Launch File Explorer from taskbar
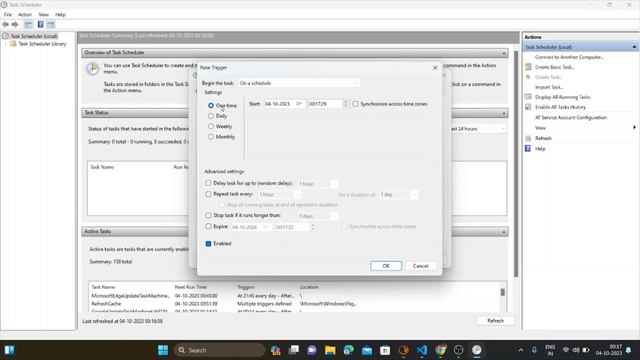 tap(330, 350)
